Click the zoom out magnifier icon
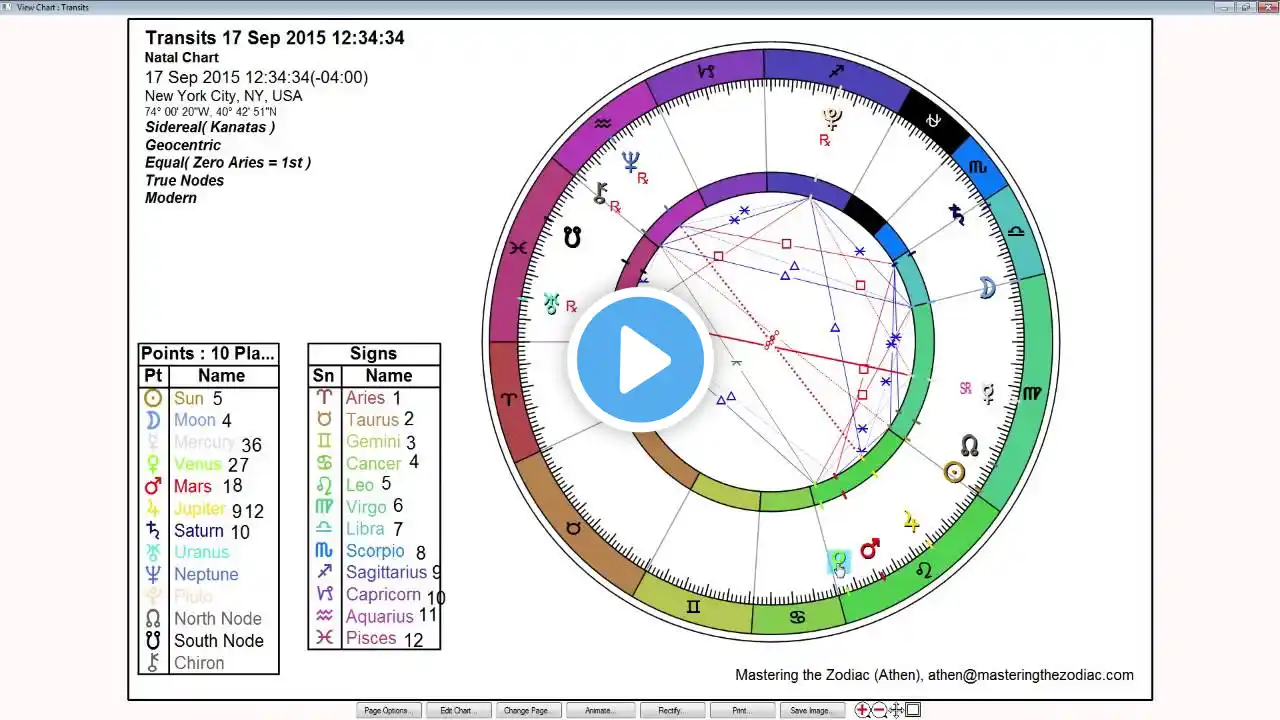This screenshot has height=720, width=1280. click(880, 710)
